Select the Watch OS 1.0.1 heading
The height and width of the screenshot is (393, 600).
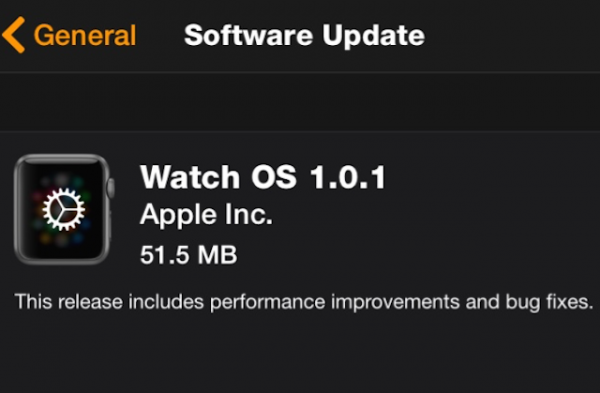coord(263,177)
